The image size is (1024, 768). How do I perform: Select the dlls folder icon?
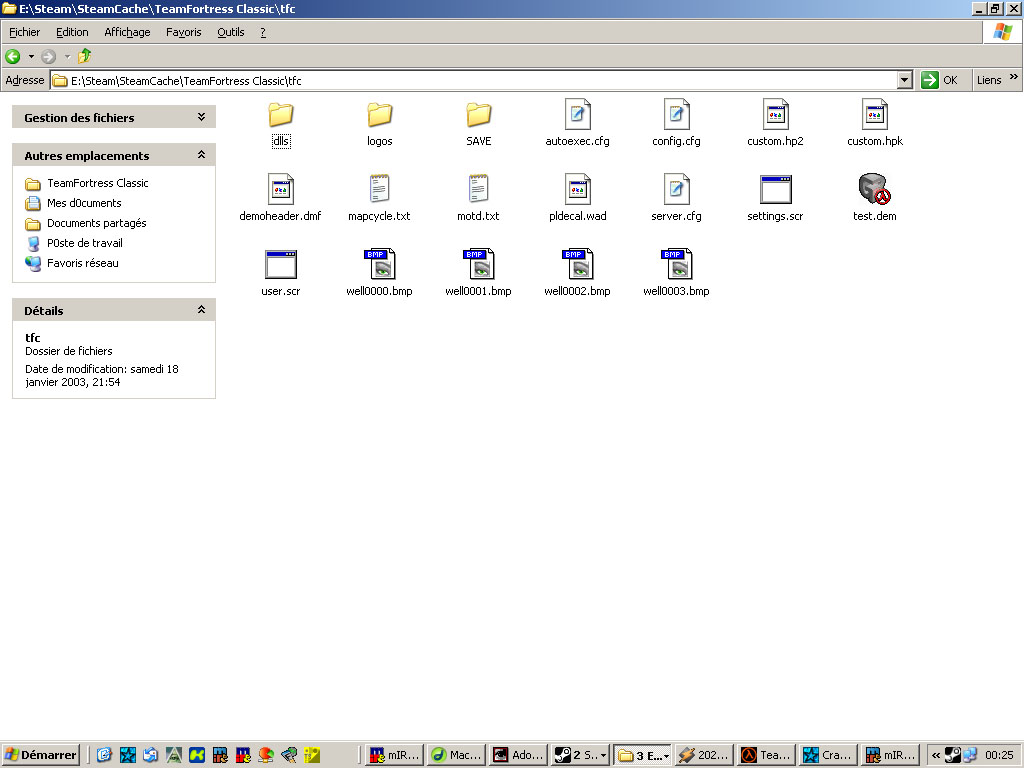281,115
